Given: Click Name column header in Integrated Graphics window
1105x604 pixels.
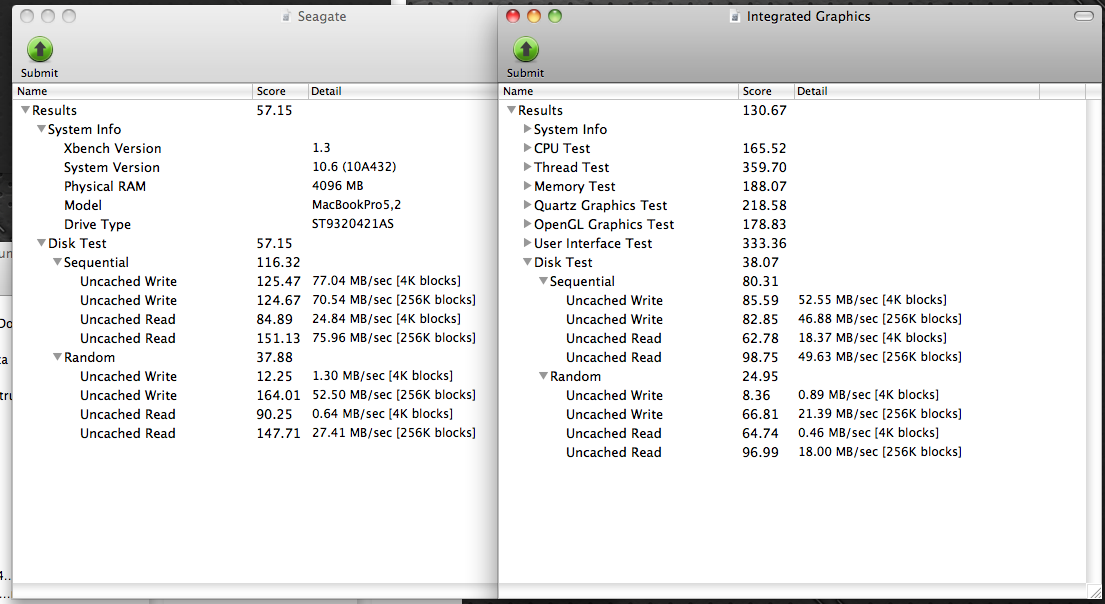Looking at the screenshot, I should pos(619,91).
